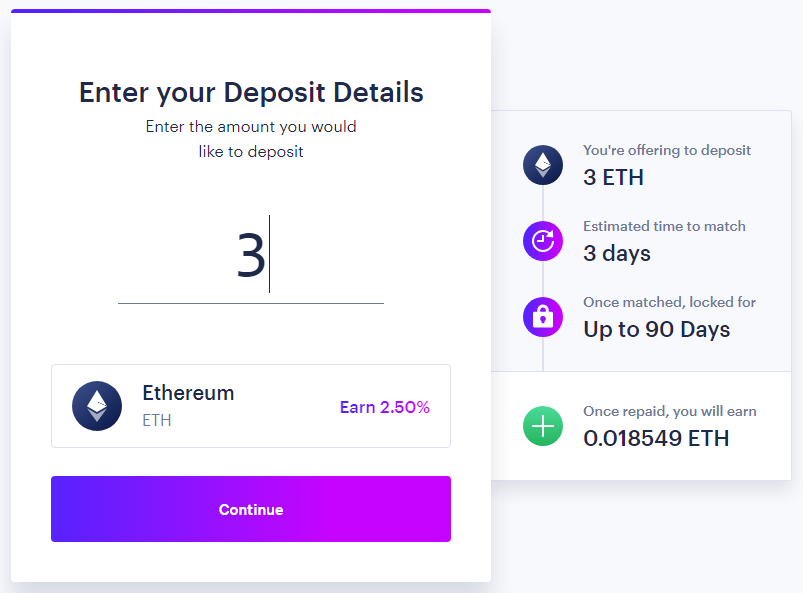Screen dimensions: 803x593
Task: Click the deposit amount input field
Action: pyautogui.click(x=251, y=255)
